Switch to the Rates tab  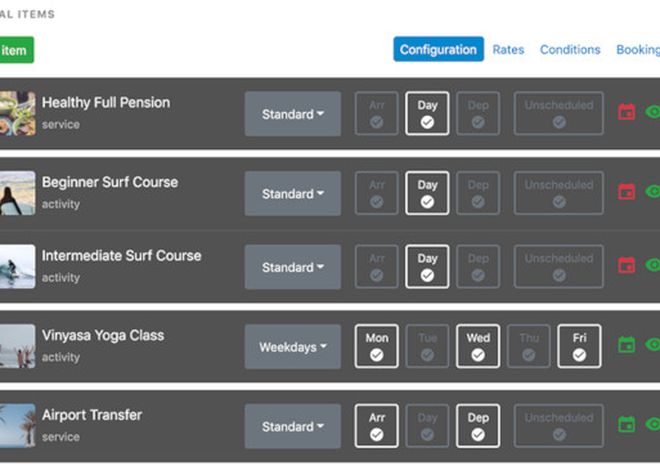click(508, 49)
